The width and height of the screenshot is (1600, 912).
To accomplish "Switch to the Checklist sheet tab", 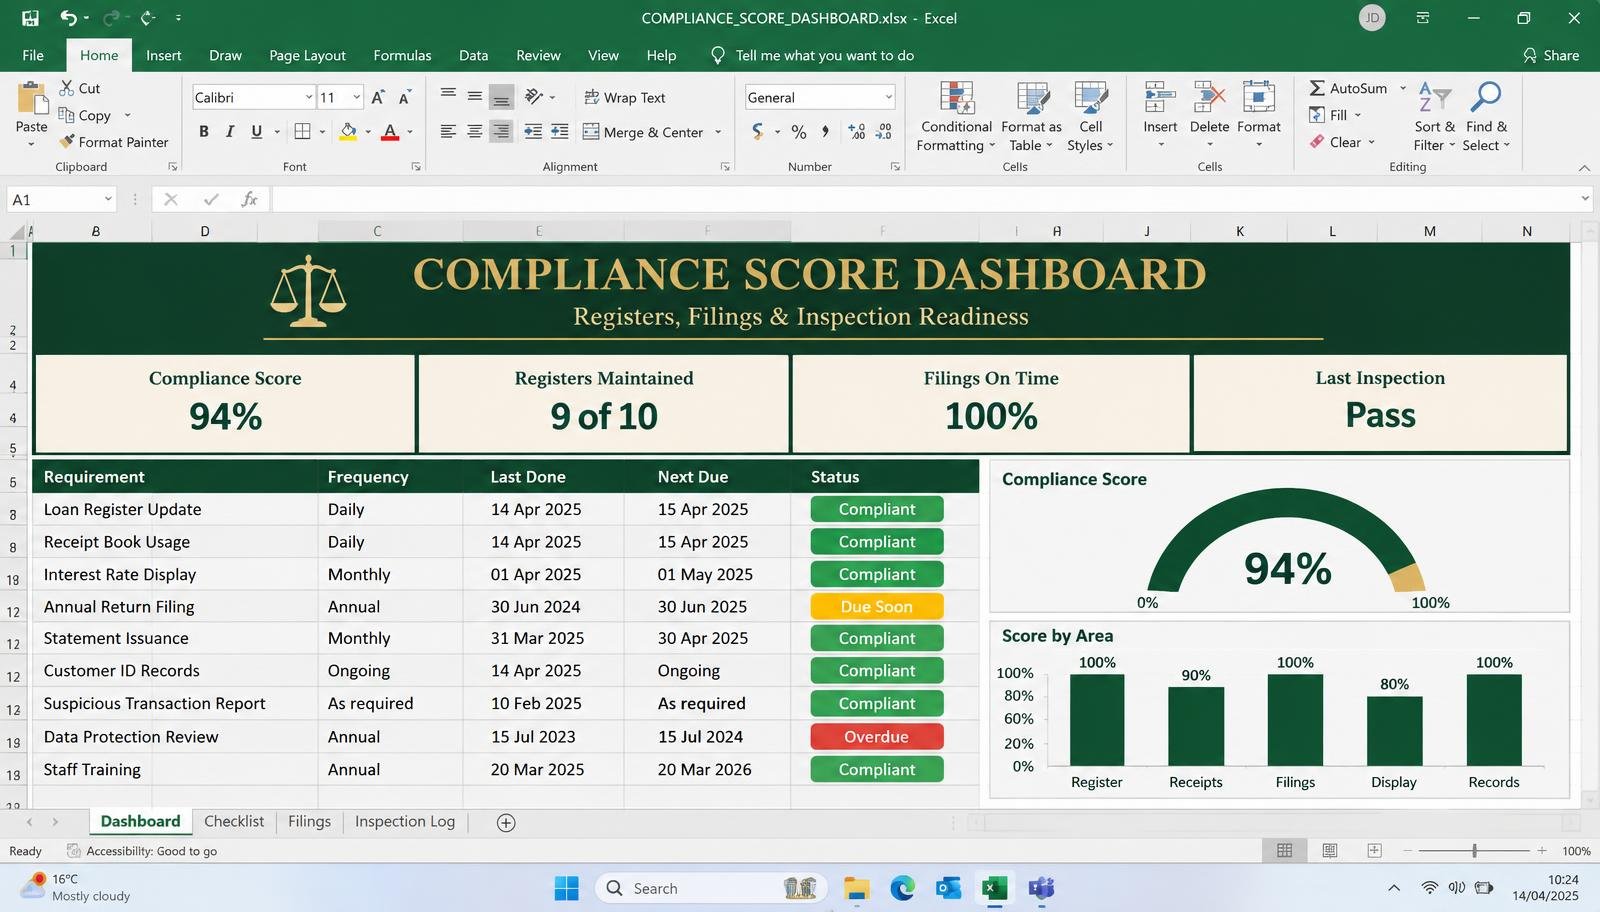I will click(x=234, y=821).
